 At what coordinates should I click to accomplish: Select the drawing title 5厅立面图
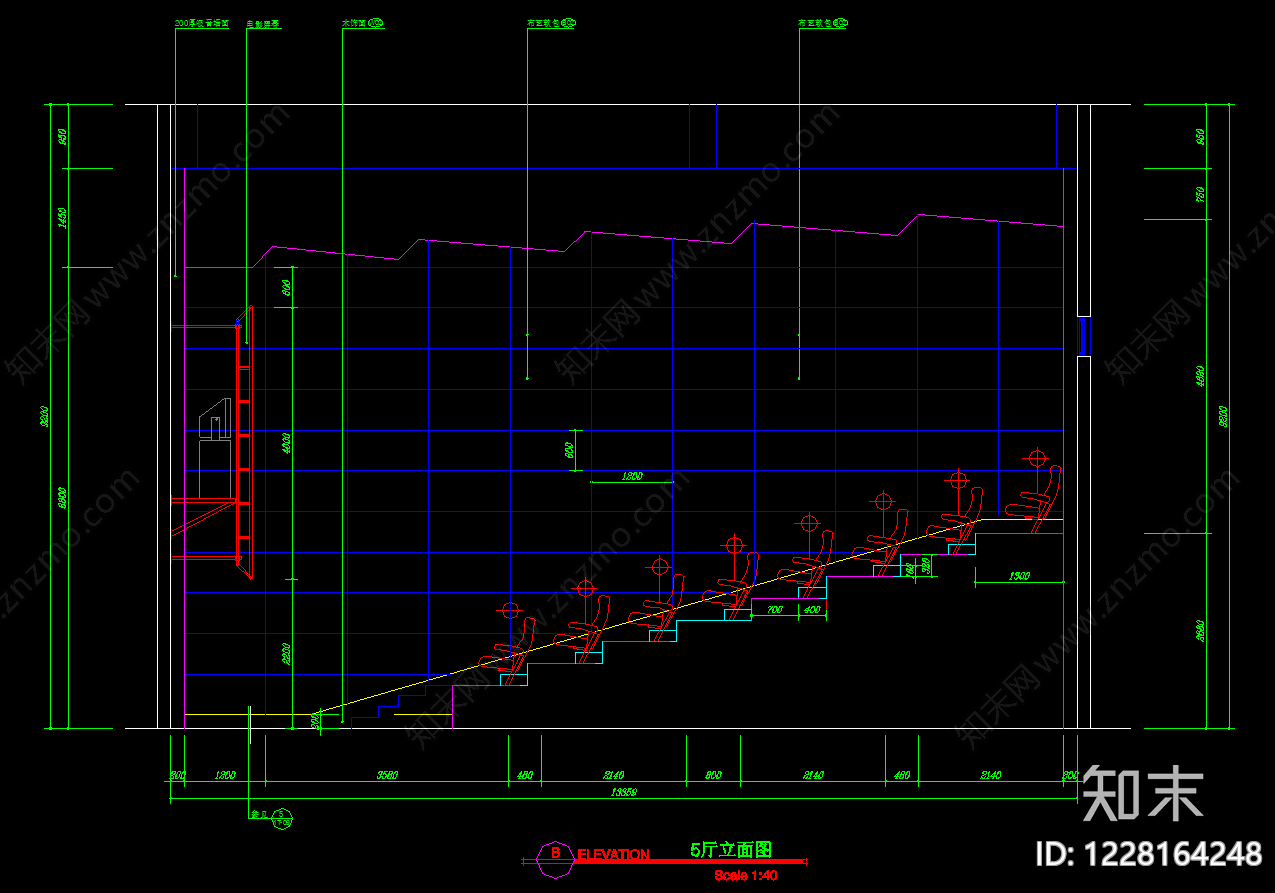[731, 851]
